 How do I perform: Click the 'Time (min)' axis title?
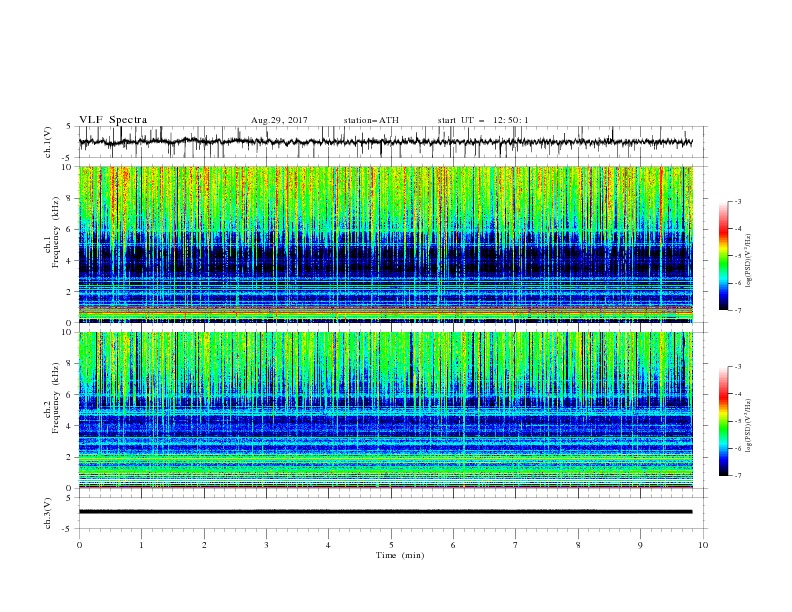(x=400, y=555)
